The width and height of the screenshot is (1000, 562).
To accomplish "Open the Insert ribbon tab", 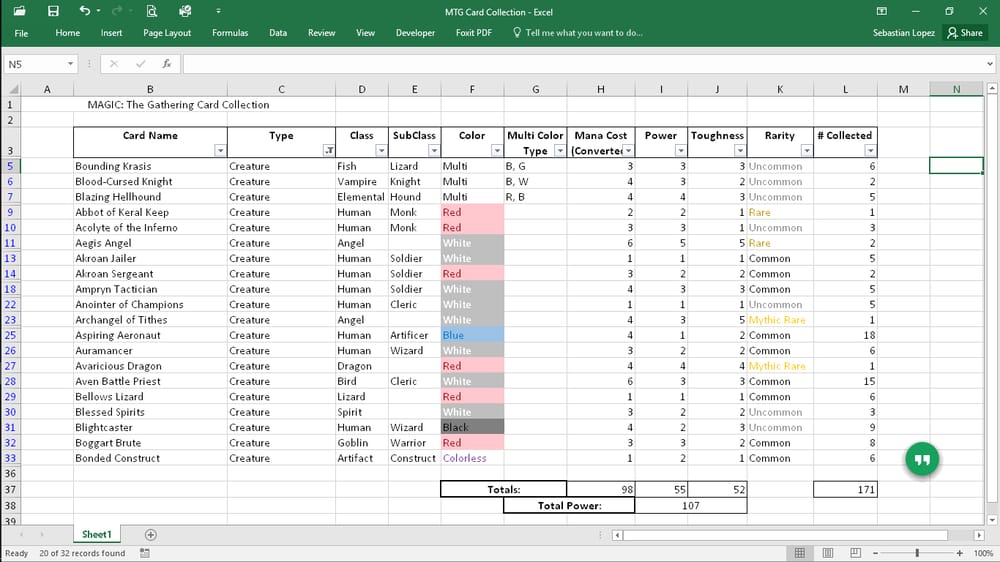I will tap(111, 33).
